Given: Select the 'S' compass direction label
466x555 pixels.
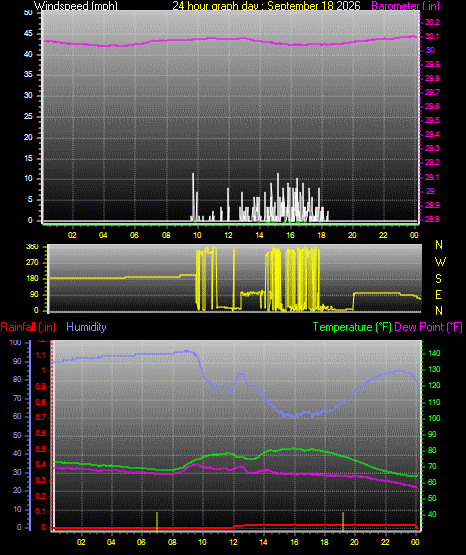Looking at the screenshot, I should (x=438, y=279).
